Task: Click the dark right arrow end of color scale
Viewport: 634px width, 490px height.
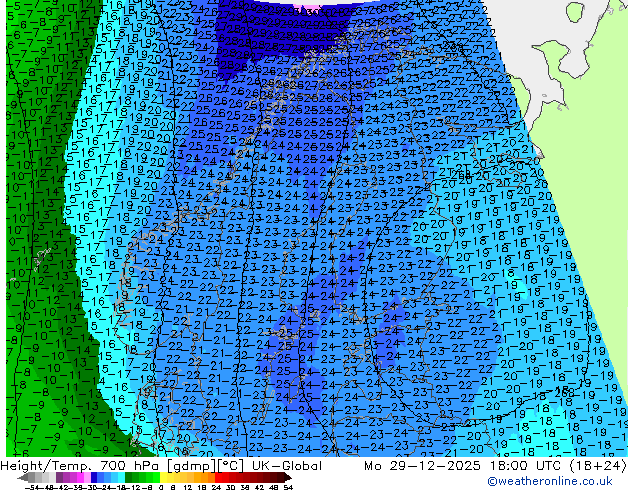Action: pos(287,478)
